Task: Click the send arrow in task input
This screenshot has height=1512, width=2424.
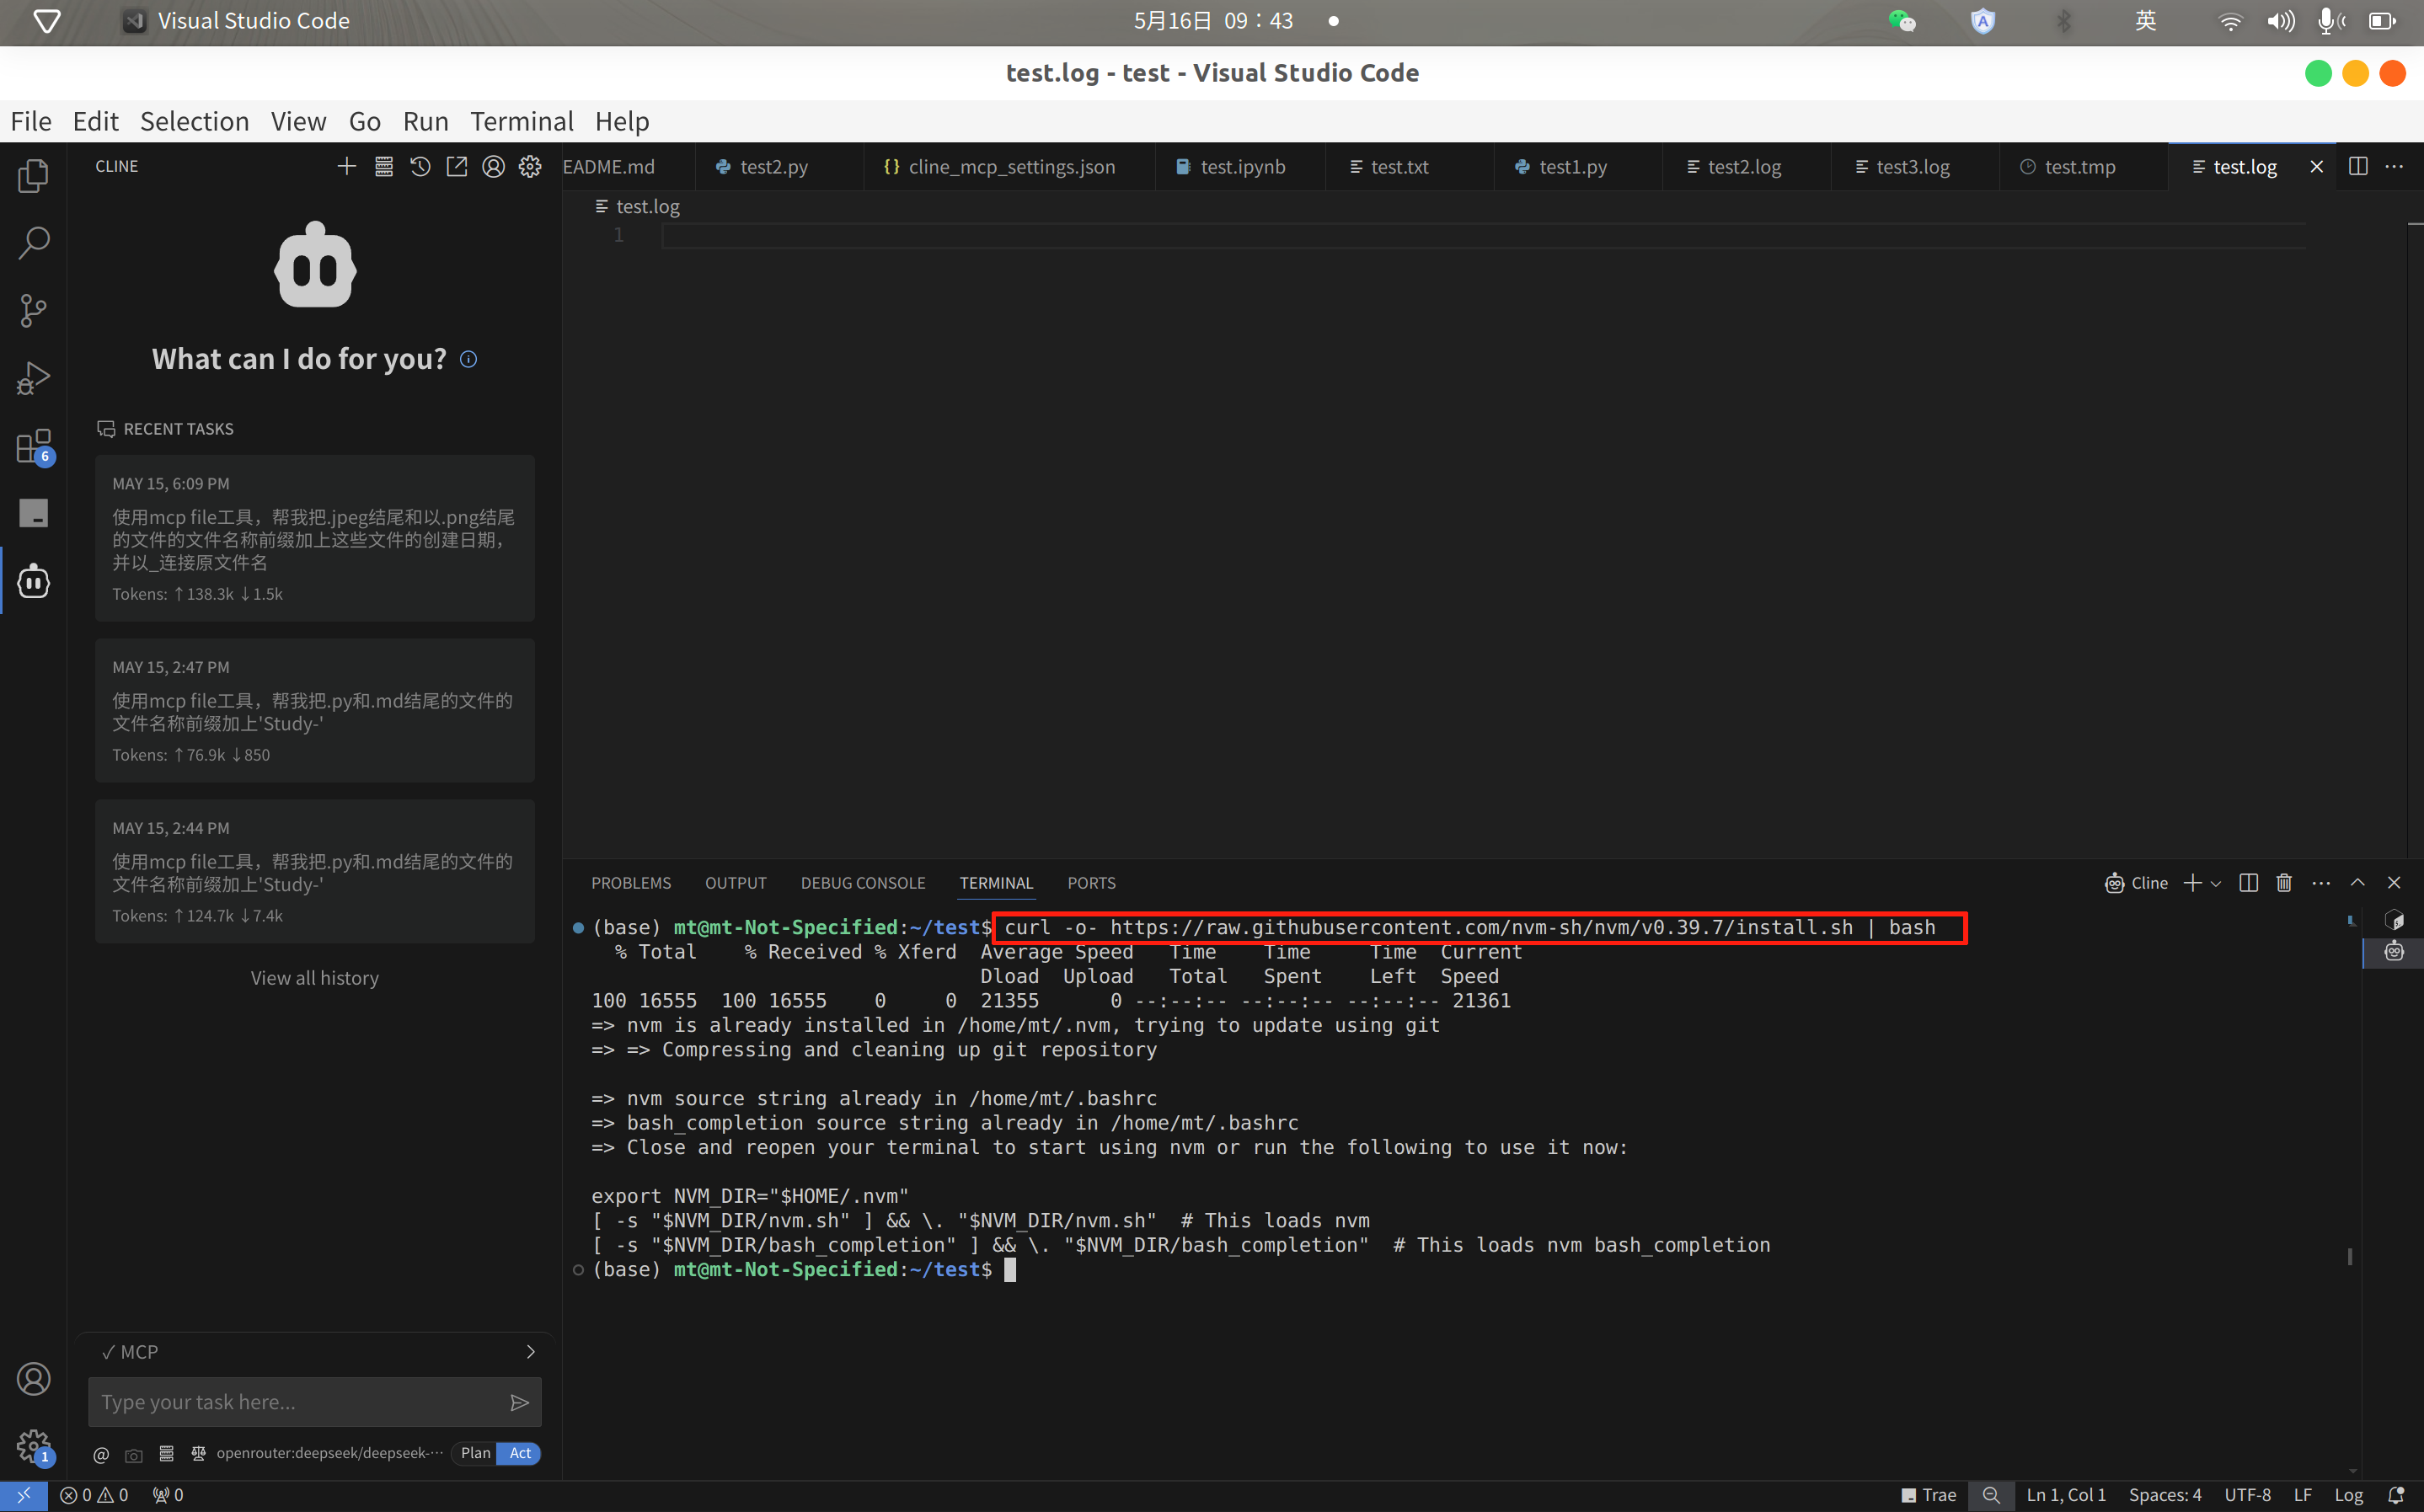Action: click(x=519, y=1402)
